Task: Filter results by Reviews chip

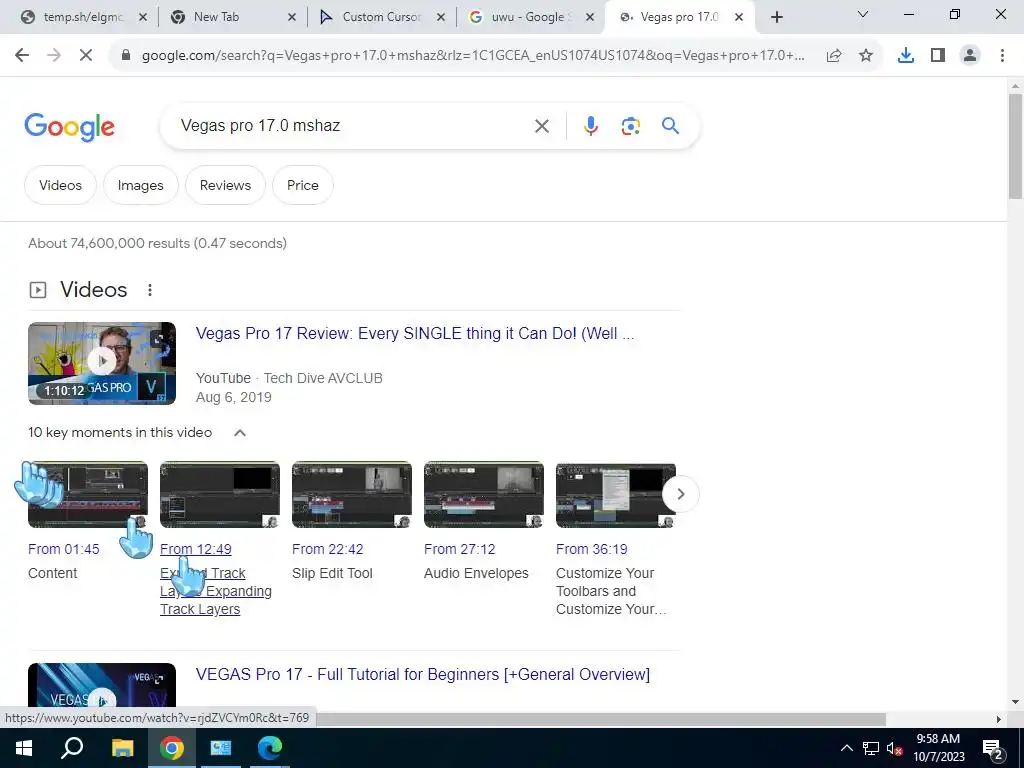Action: pyautogui.click(x=225, y=185)
